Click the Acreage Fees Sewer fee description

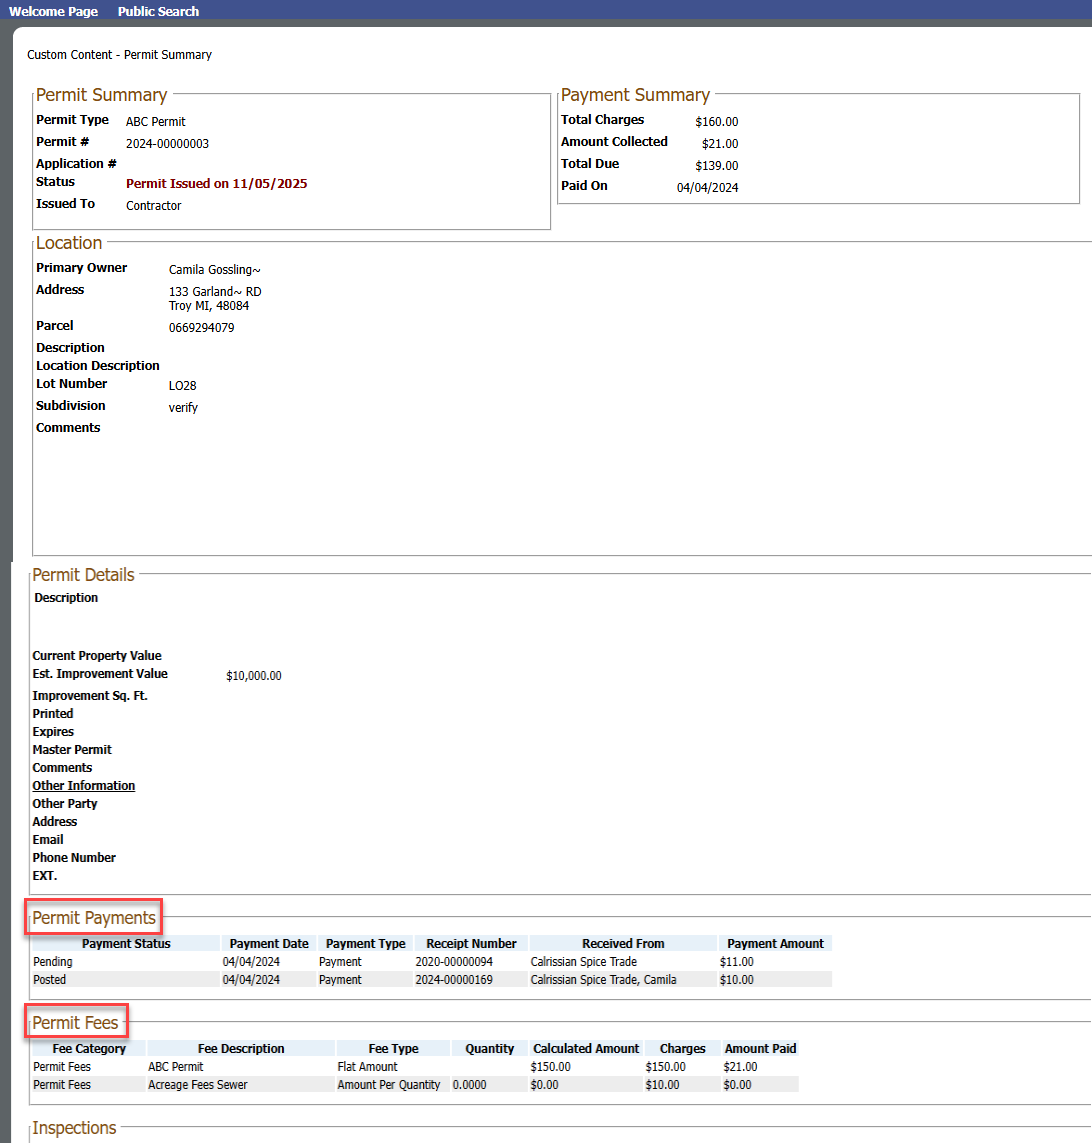(x=198, y=1085)
